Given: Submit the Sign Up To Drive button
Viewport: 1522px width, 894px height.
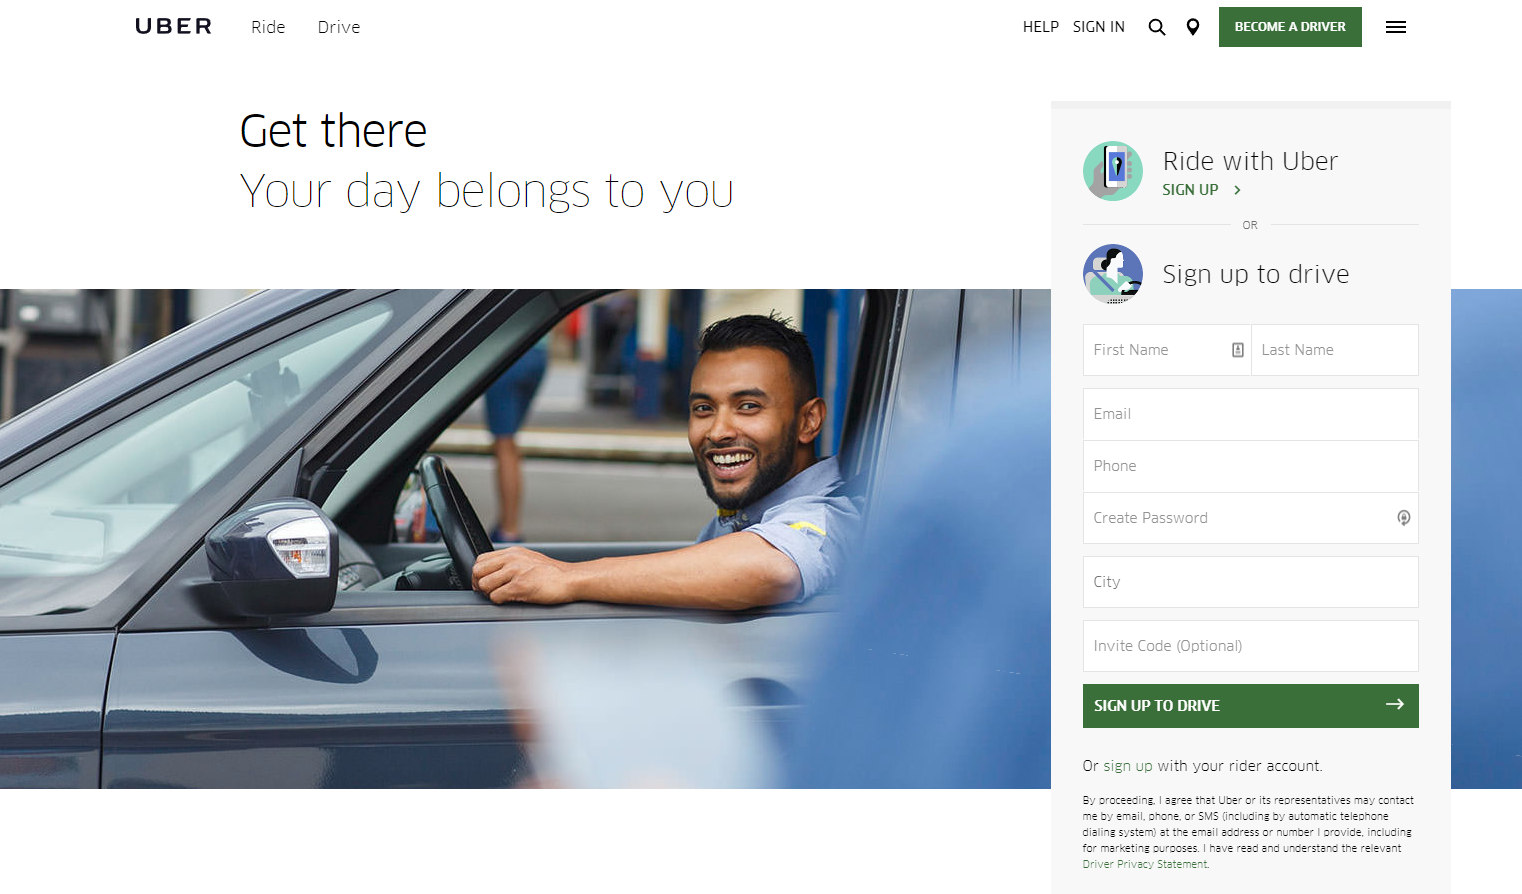Looking at the screenshot, I should point(1251,706).
